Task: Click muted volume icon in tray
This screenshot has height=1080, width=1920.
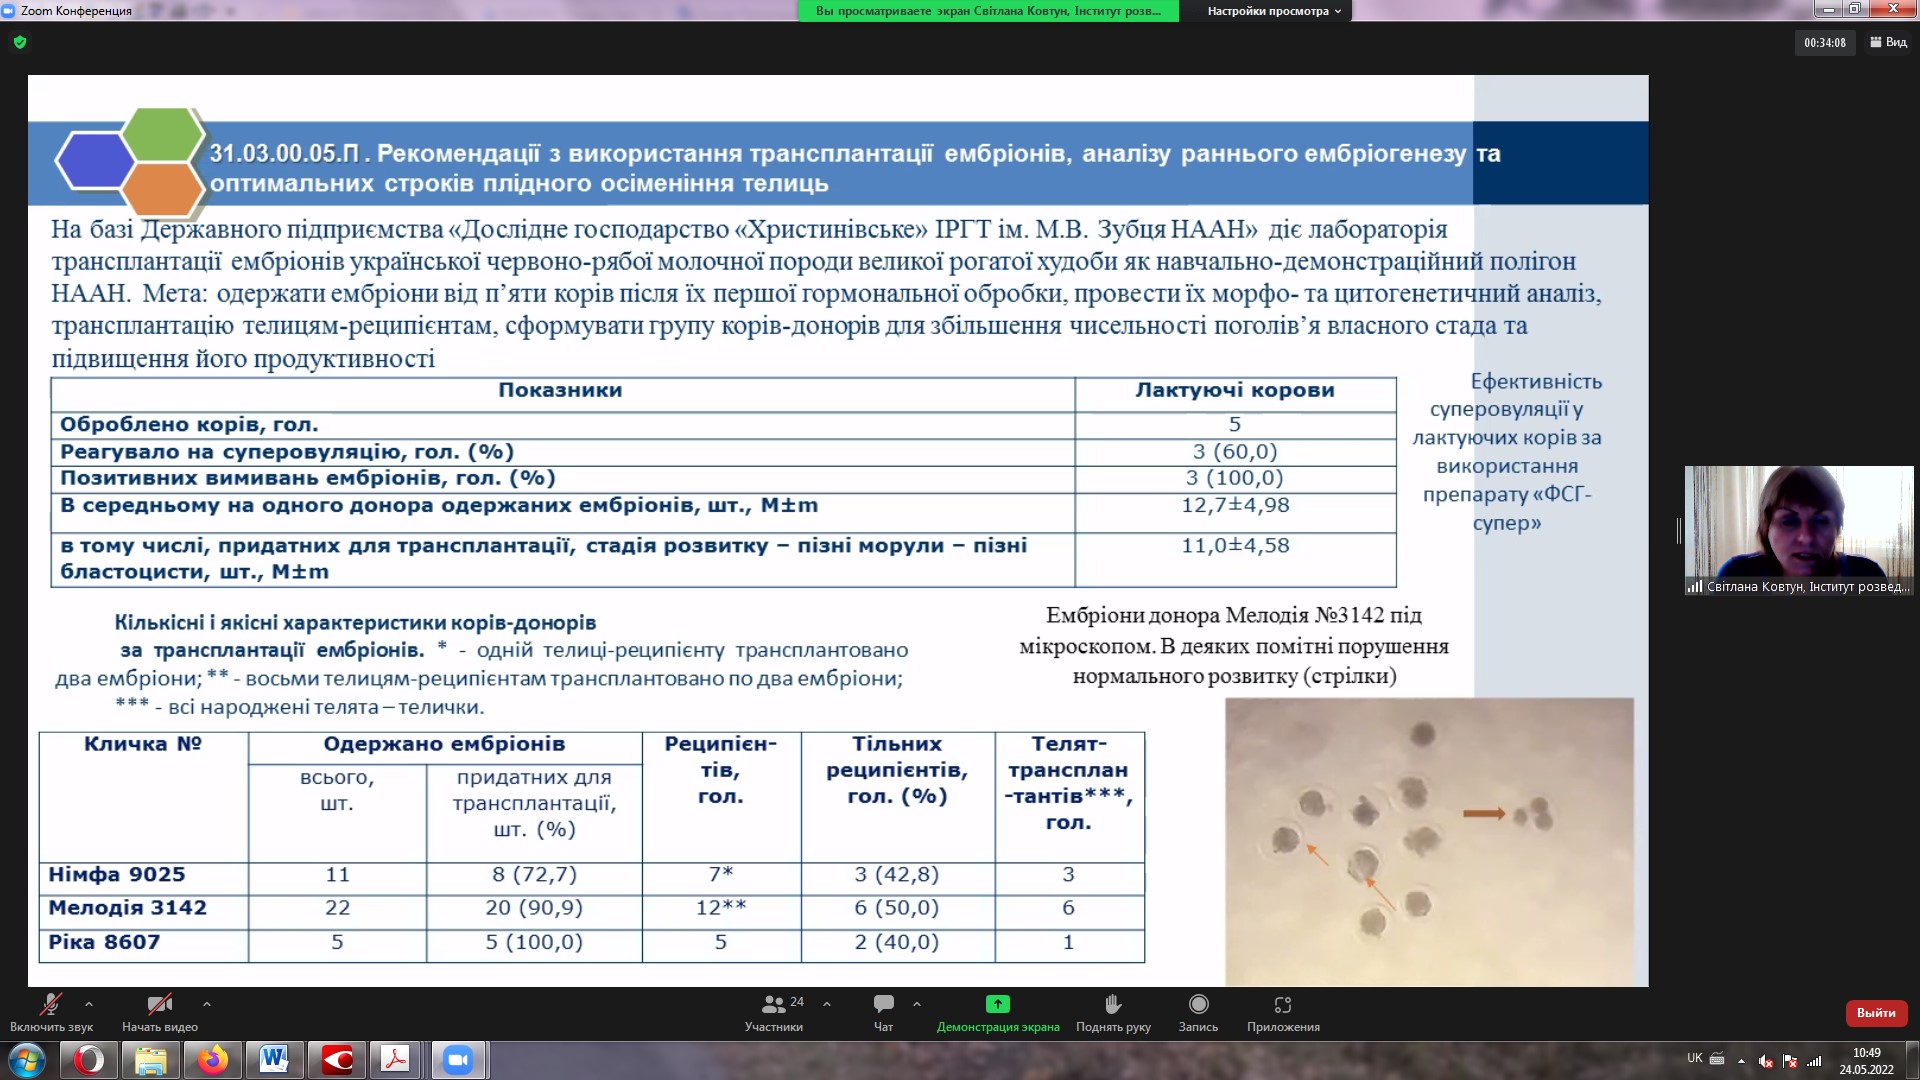Action: (1766, 1061)
